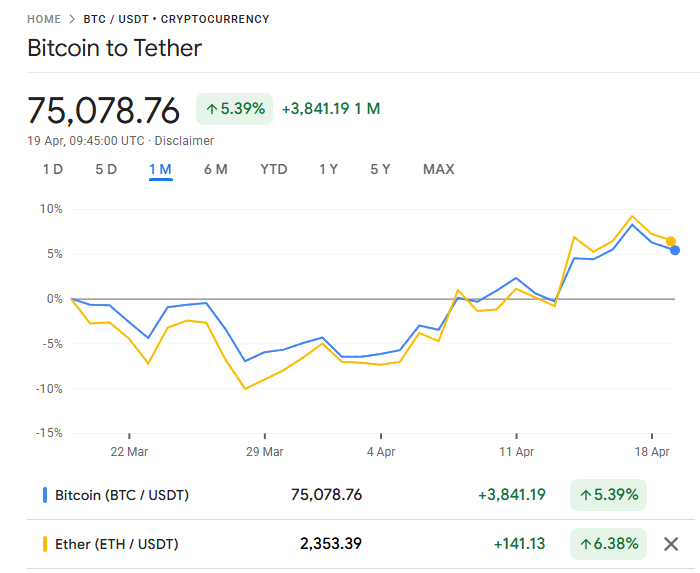Select the 1 M range tab
Viewport: 700px width, 573px height.
click(x=160, y=169)
